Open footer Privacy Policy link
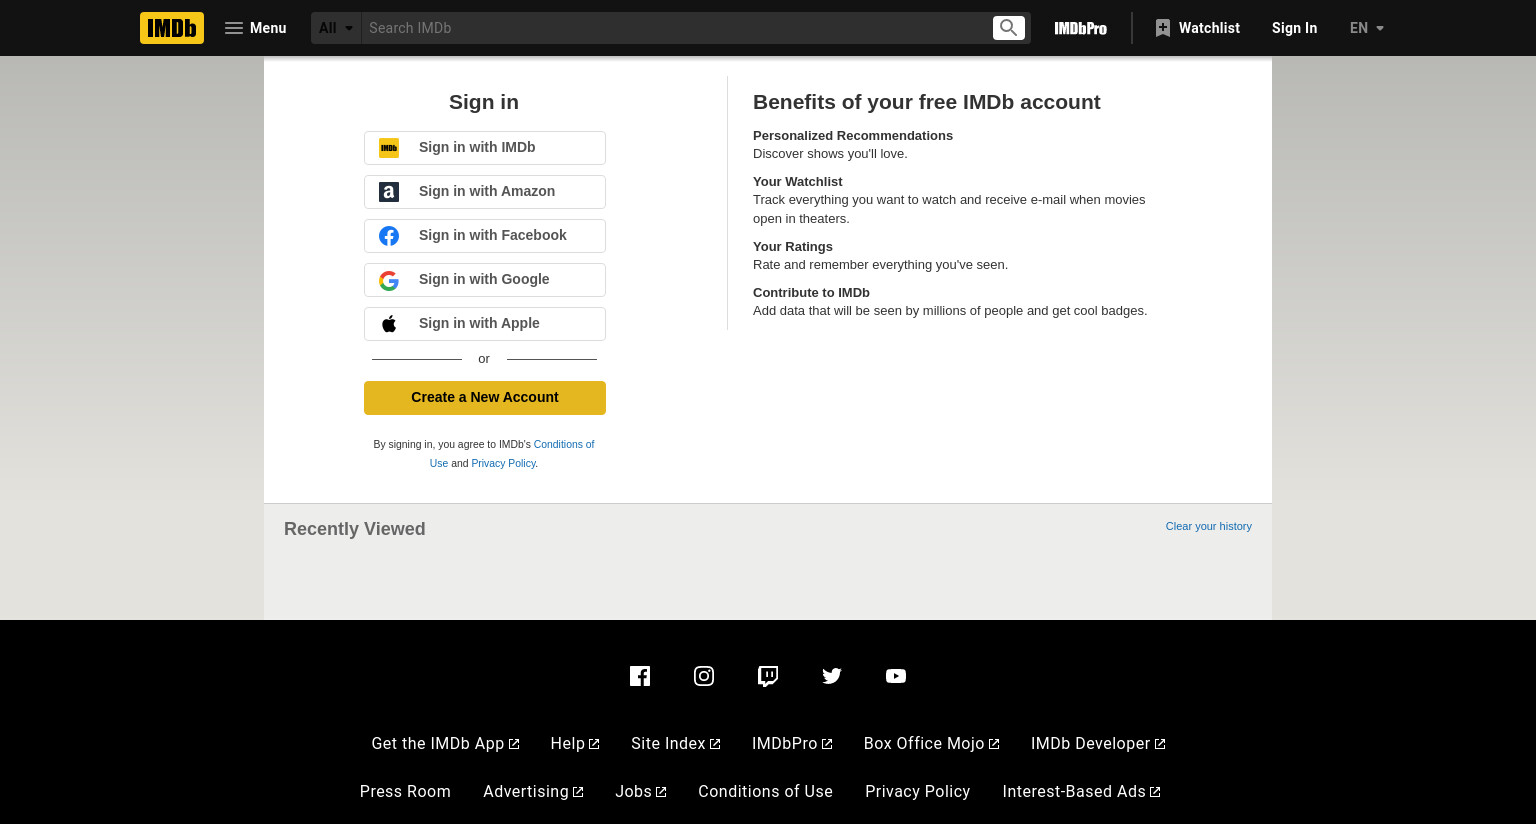 click(917, 791)
